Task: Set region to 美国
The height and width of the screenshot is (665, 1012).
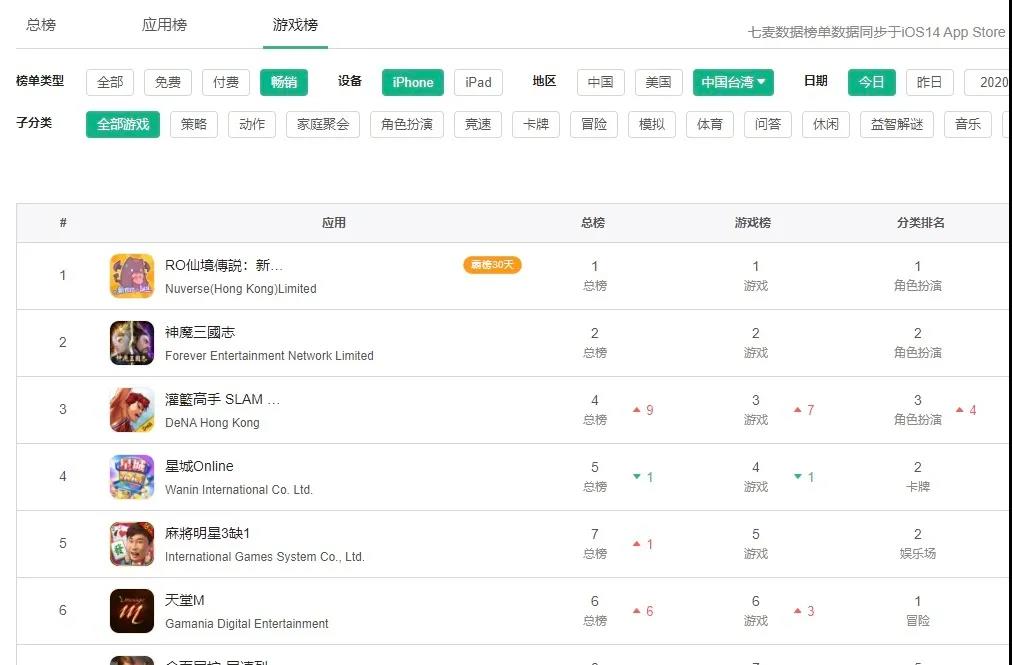Action: pos(658,82)
